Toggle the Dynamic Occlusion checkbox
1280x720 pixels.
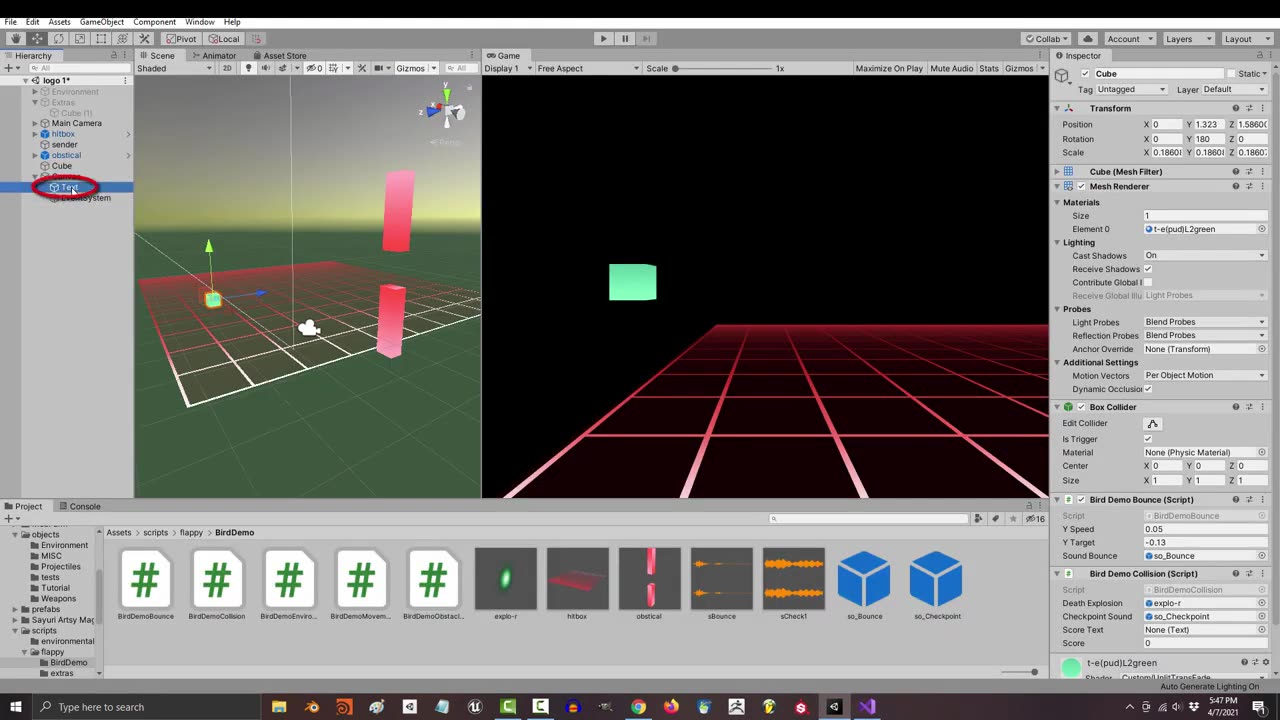[x=1148, y=389]
